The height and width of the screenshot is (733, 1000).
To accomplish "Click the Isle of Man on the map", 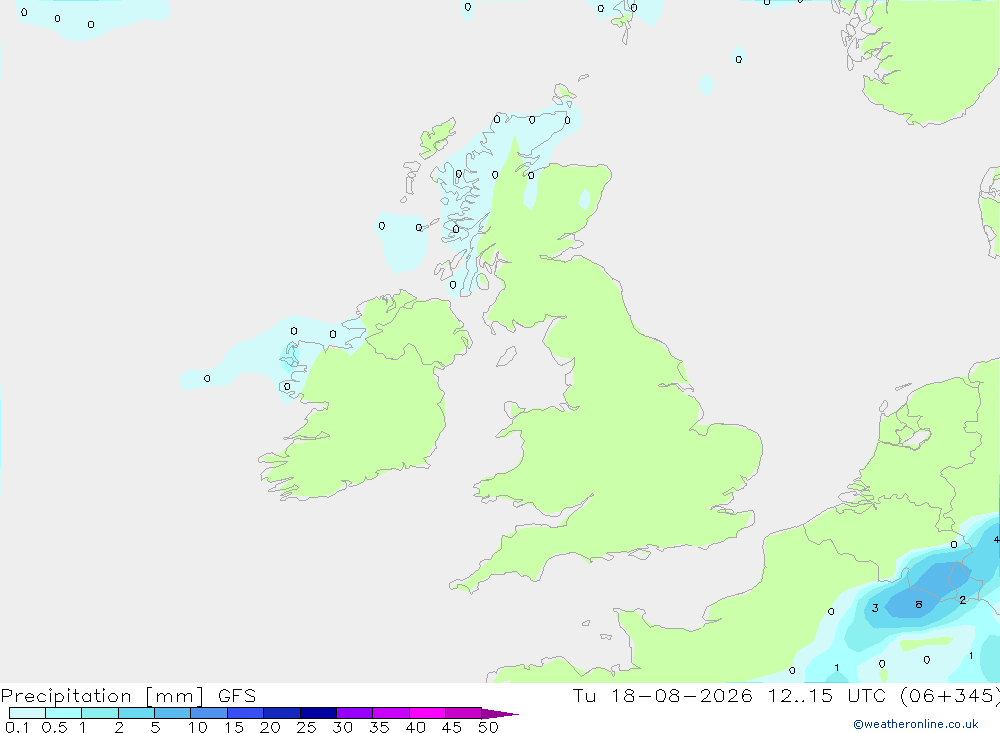I will [x=506, y=356].
